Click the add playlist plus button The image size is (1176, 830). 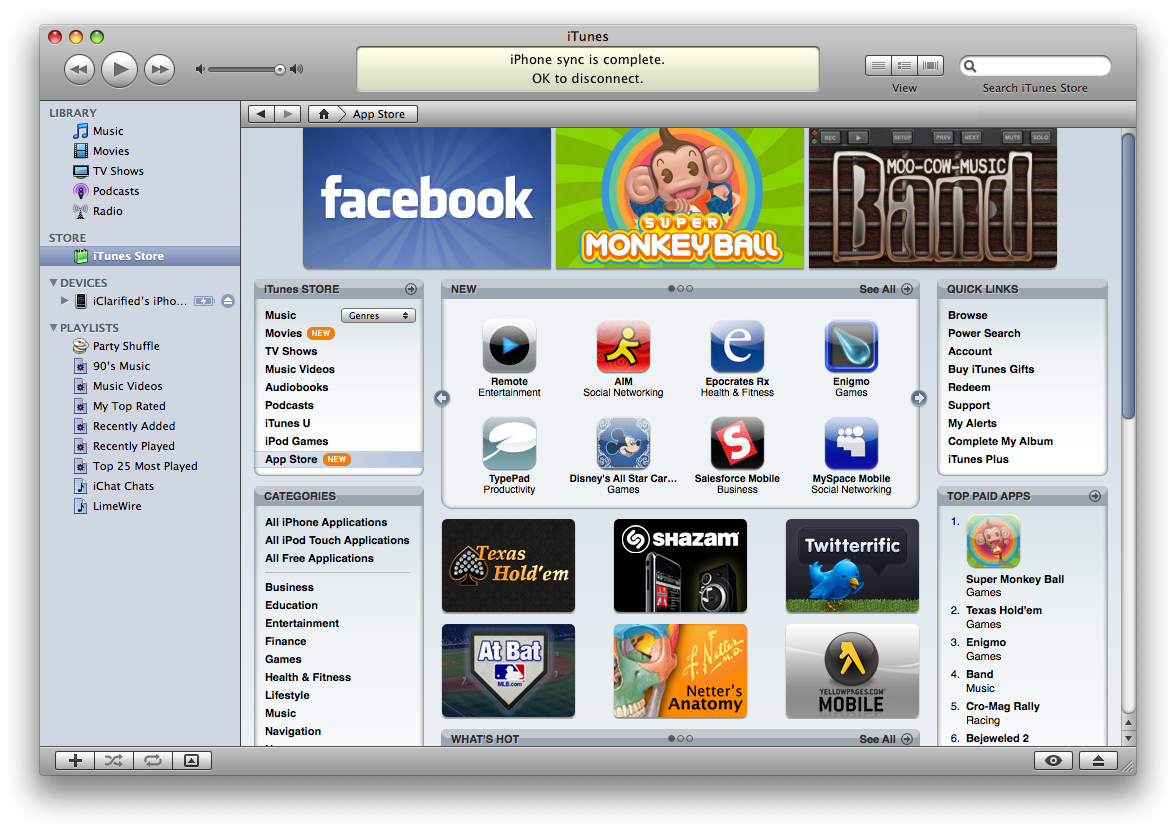click(x=75, y=760)
